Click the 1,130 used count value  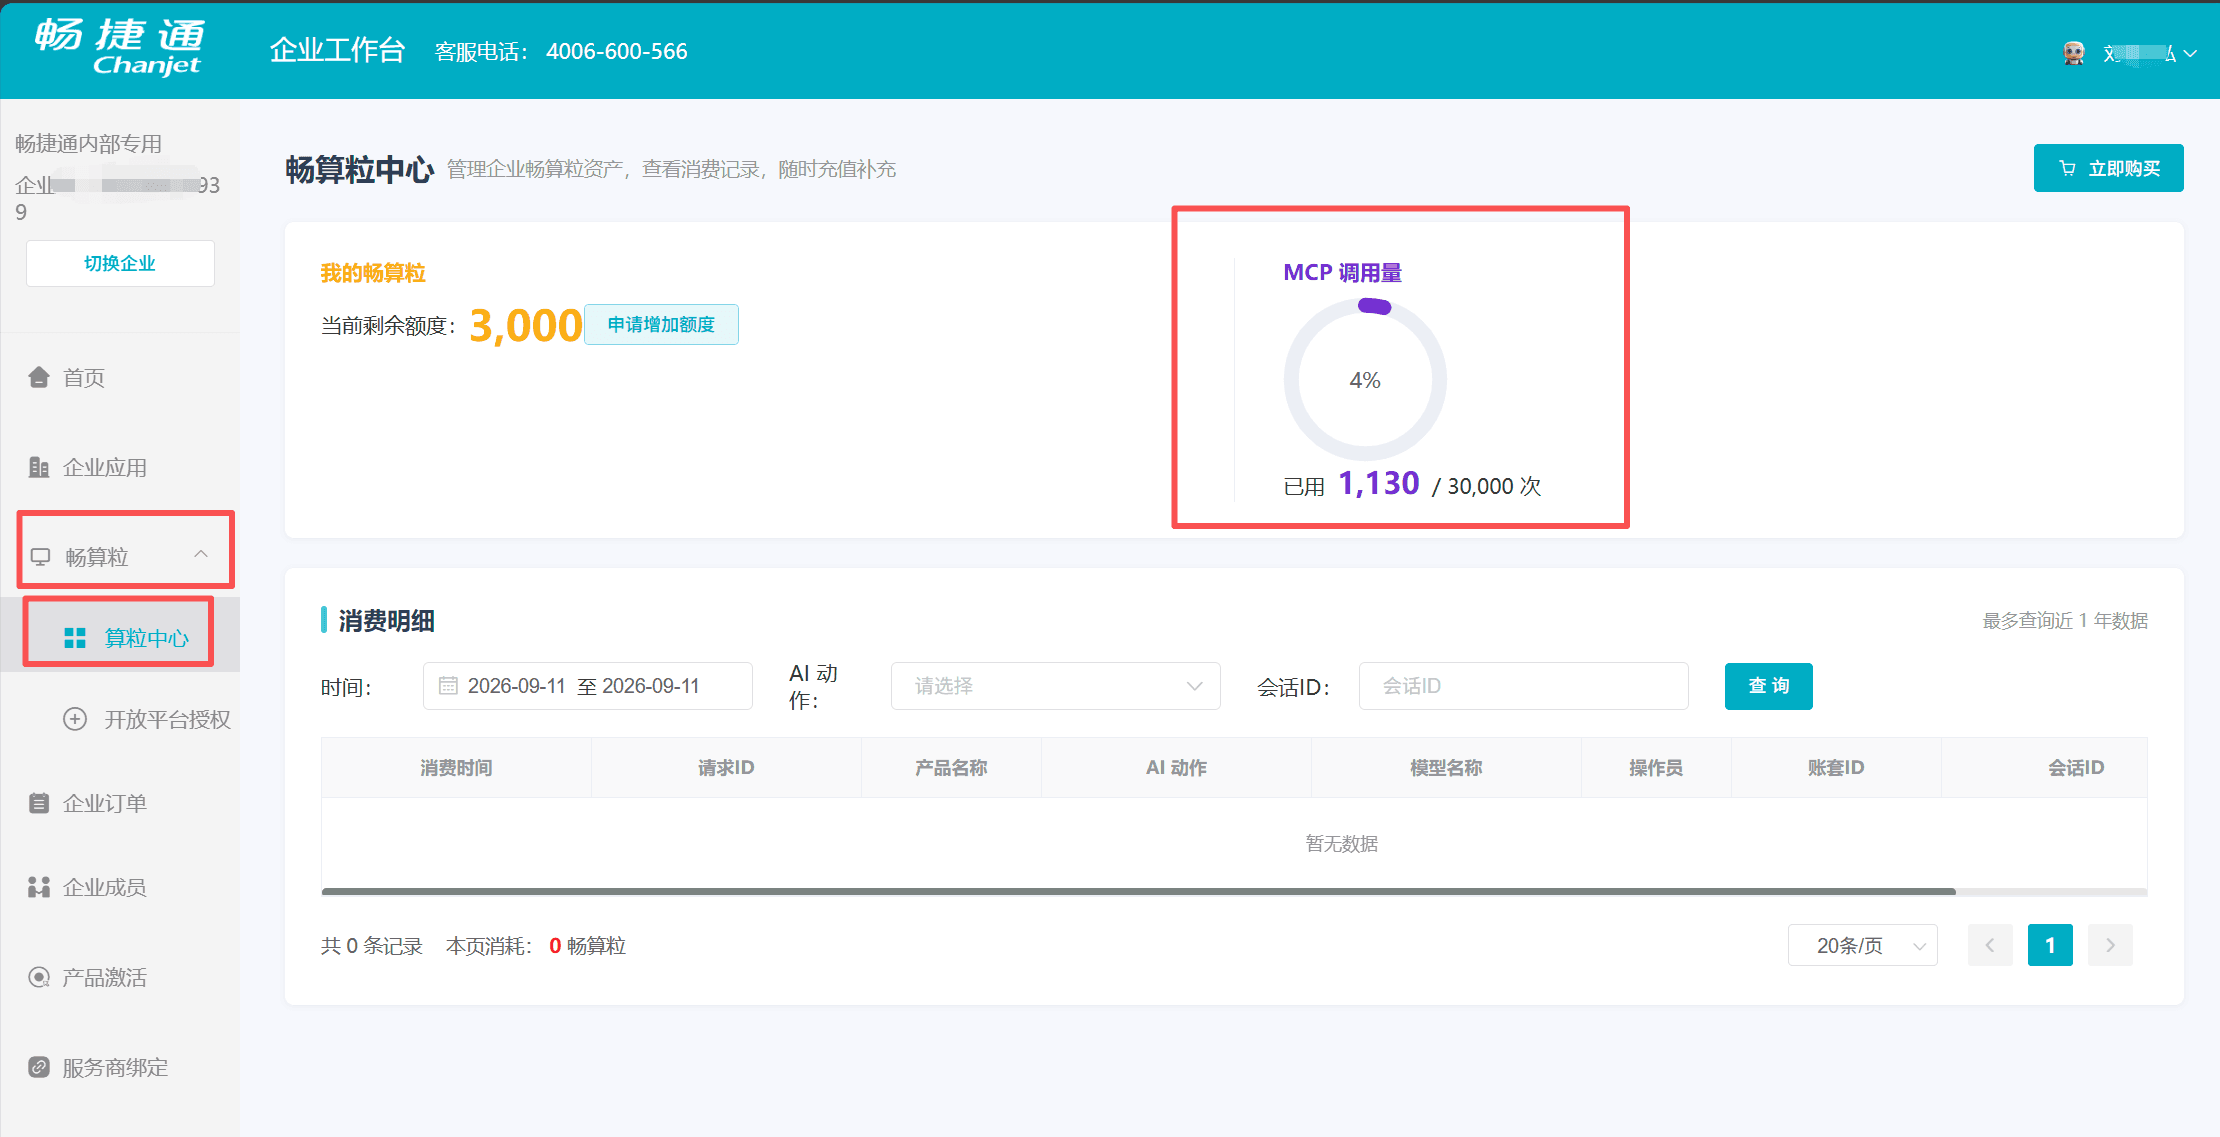point(1379,484)
